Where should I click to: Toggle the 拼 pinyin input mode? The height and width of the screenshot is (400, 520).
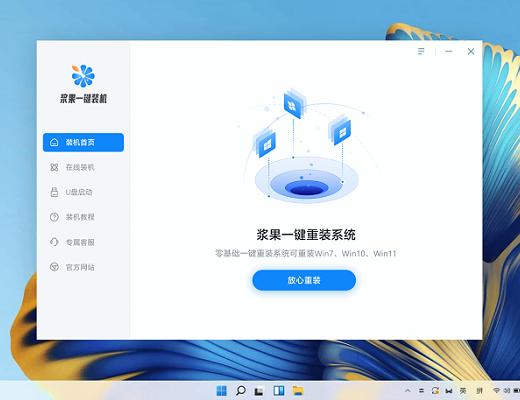(479, 391)
